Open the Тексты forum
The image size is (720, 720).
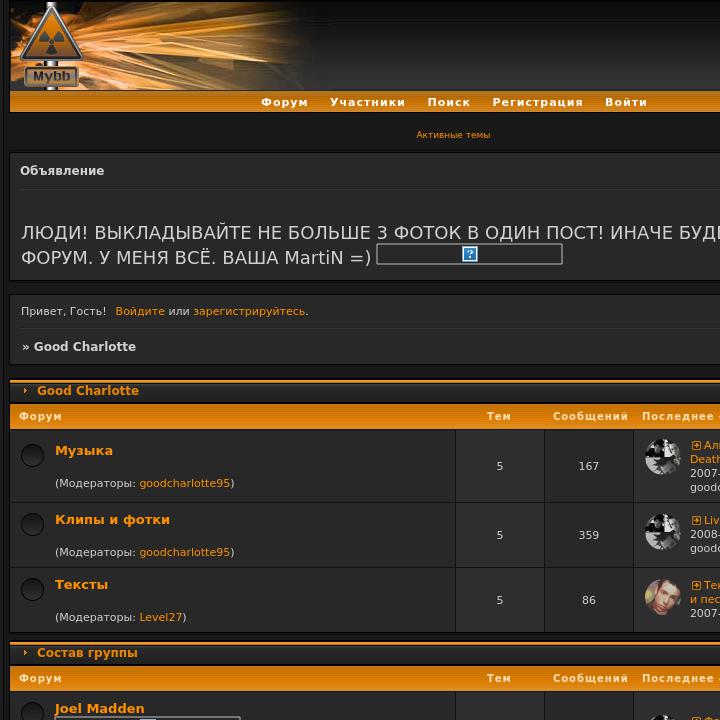point(81,585)
